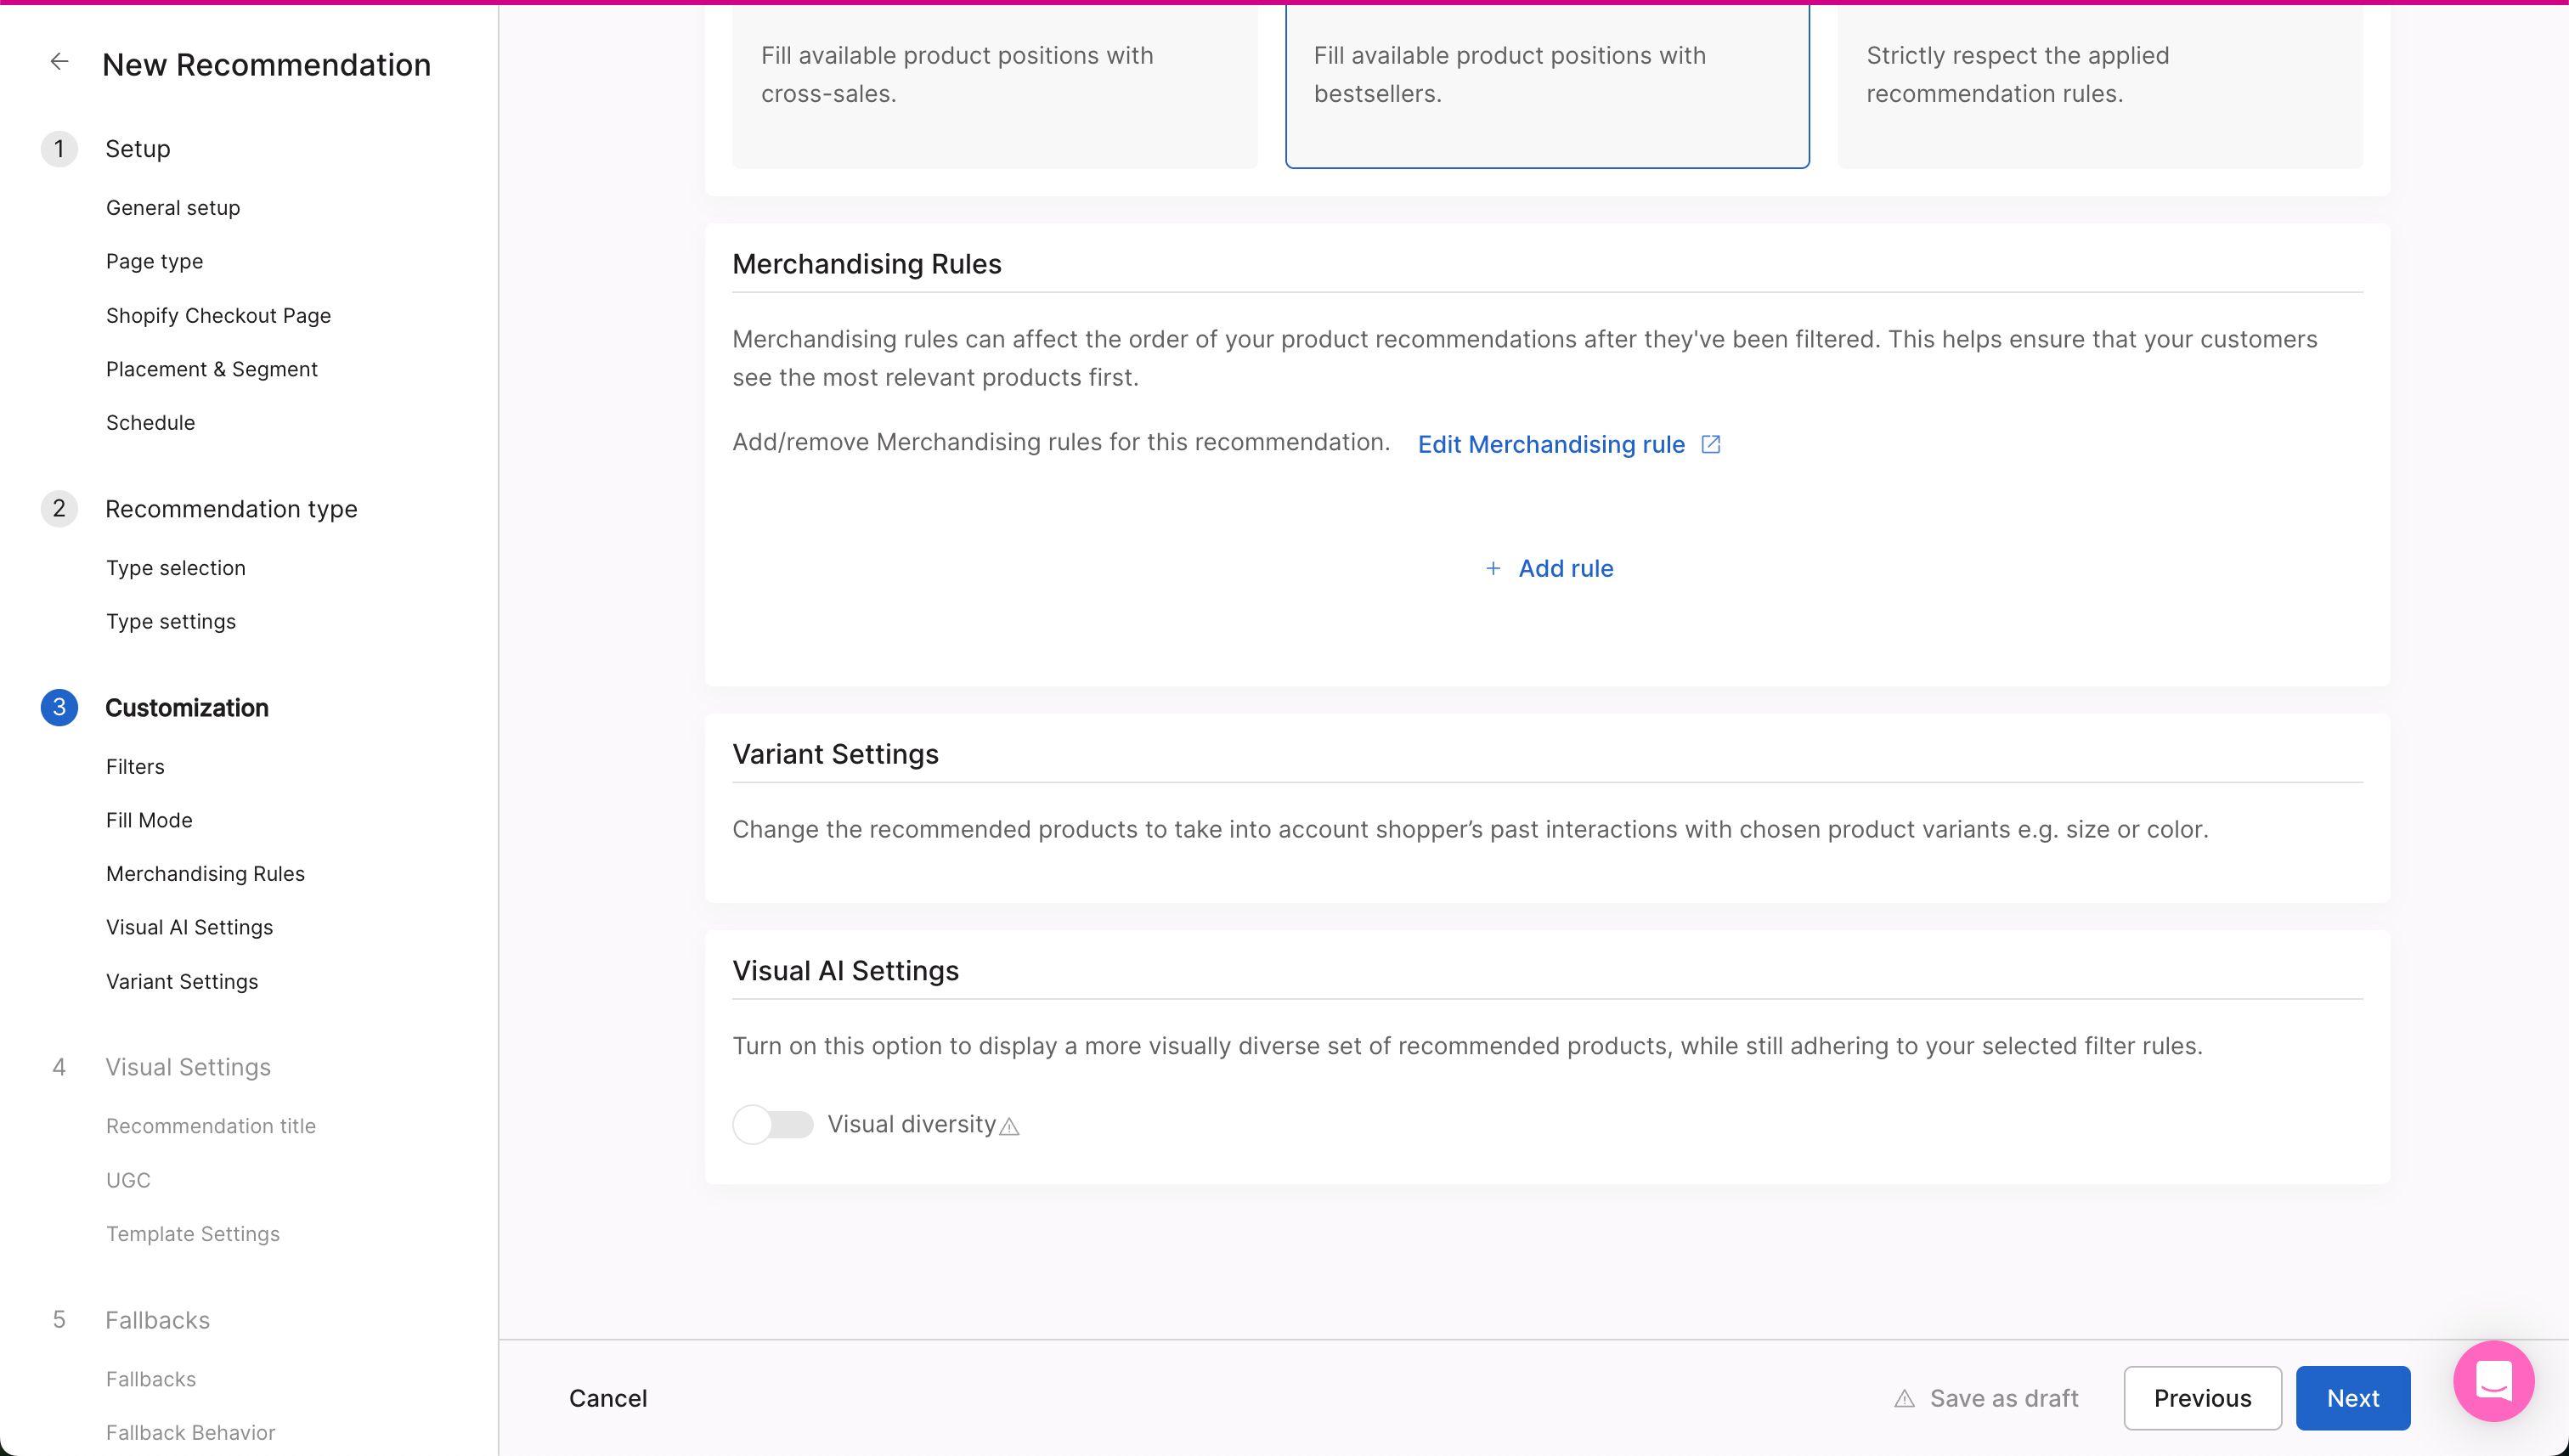Click Cancel at the bottom left
2569x1456 pixels.
607,1398
